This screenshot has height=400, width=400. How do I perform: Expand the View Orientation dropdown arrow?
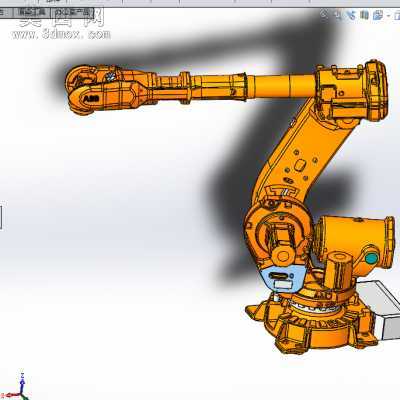(x=388, y=15)
